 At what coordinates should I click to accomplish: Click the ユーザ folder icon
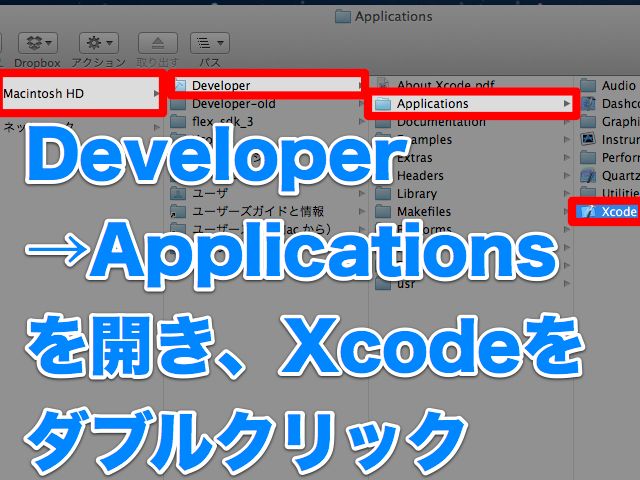click(x=178, y=193)
